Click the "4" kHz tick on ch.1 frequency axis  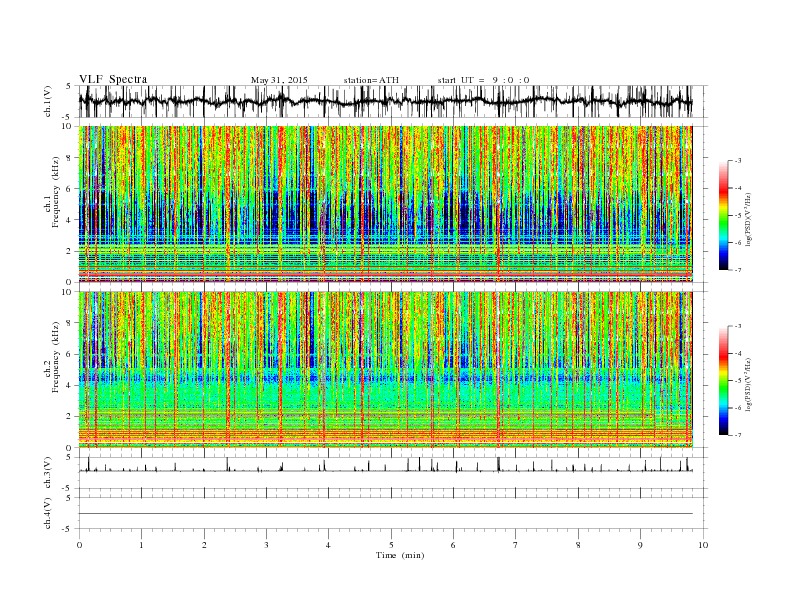point(69,220)
